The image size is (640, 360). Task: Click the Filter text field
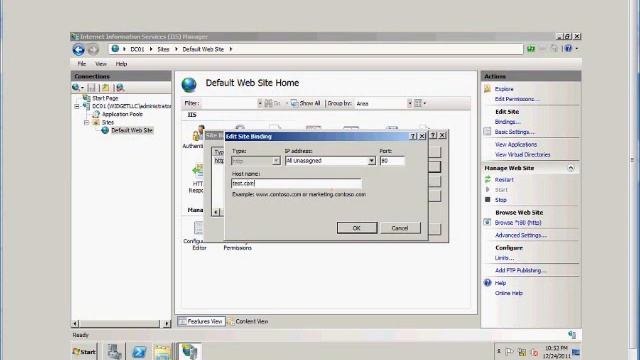[x=229, y=104]
